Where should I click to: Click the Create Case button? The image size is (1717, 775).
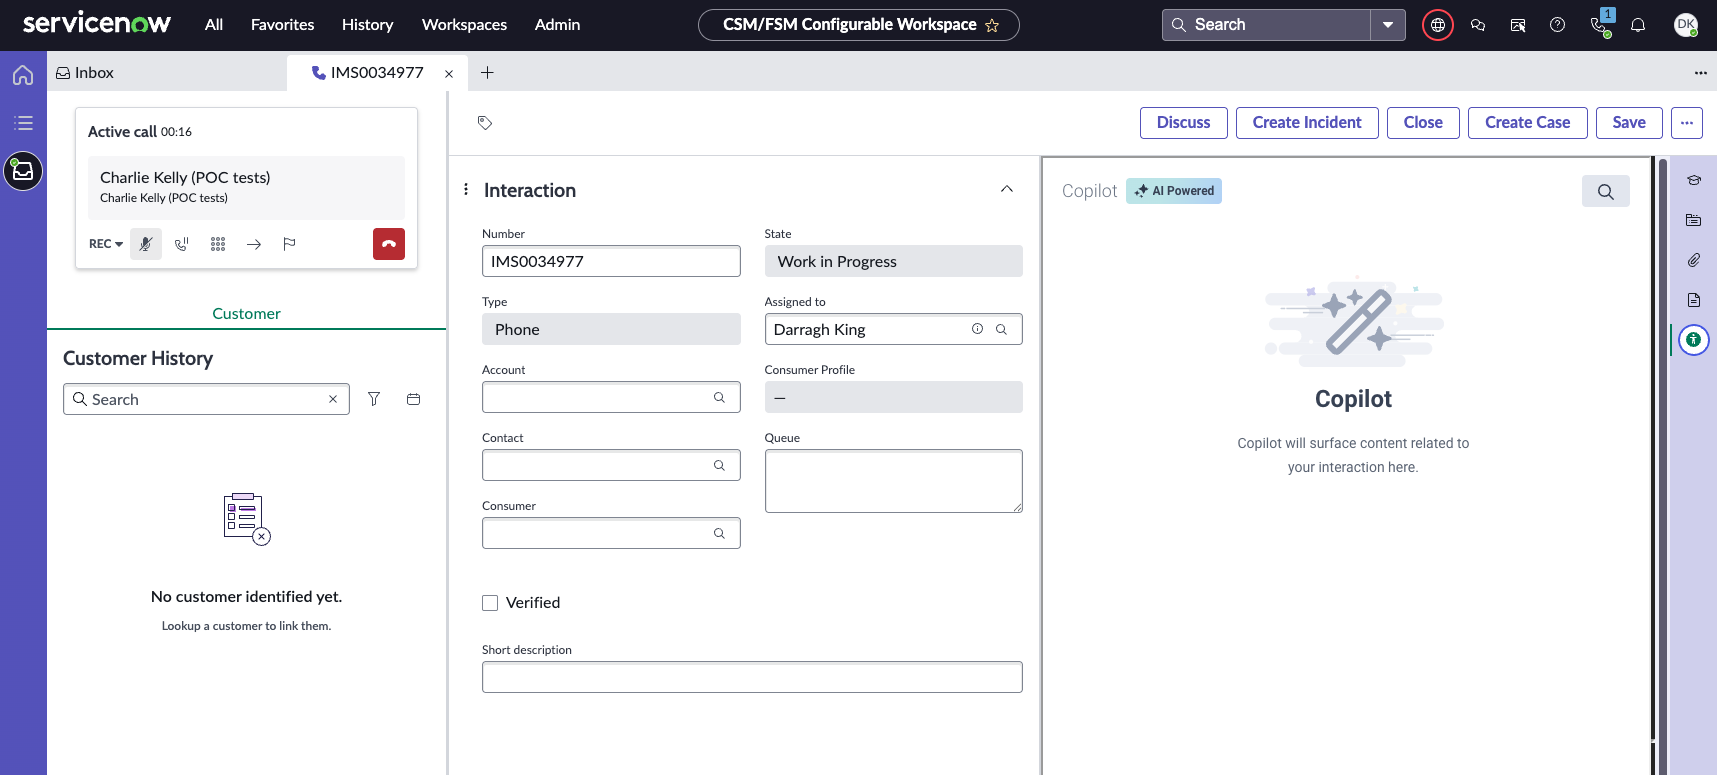[x=1526, y=123]
